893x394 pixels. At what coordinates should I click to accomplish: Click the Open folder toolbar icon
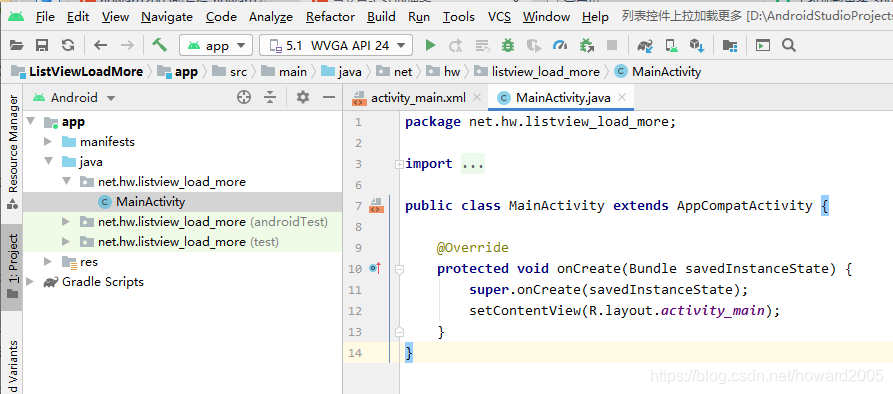click(17, 46)
